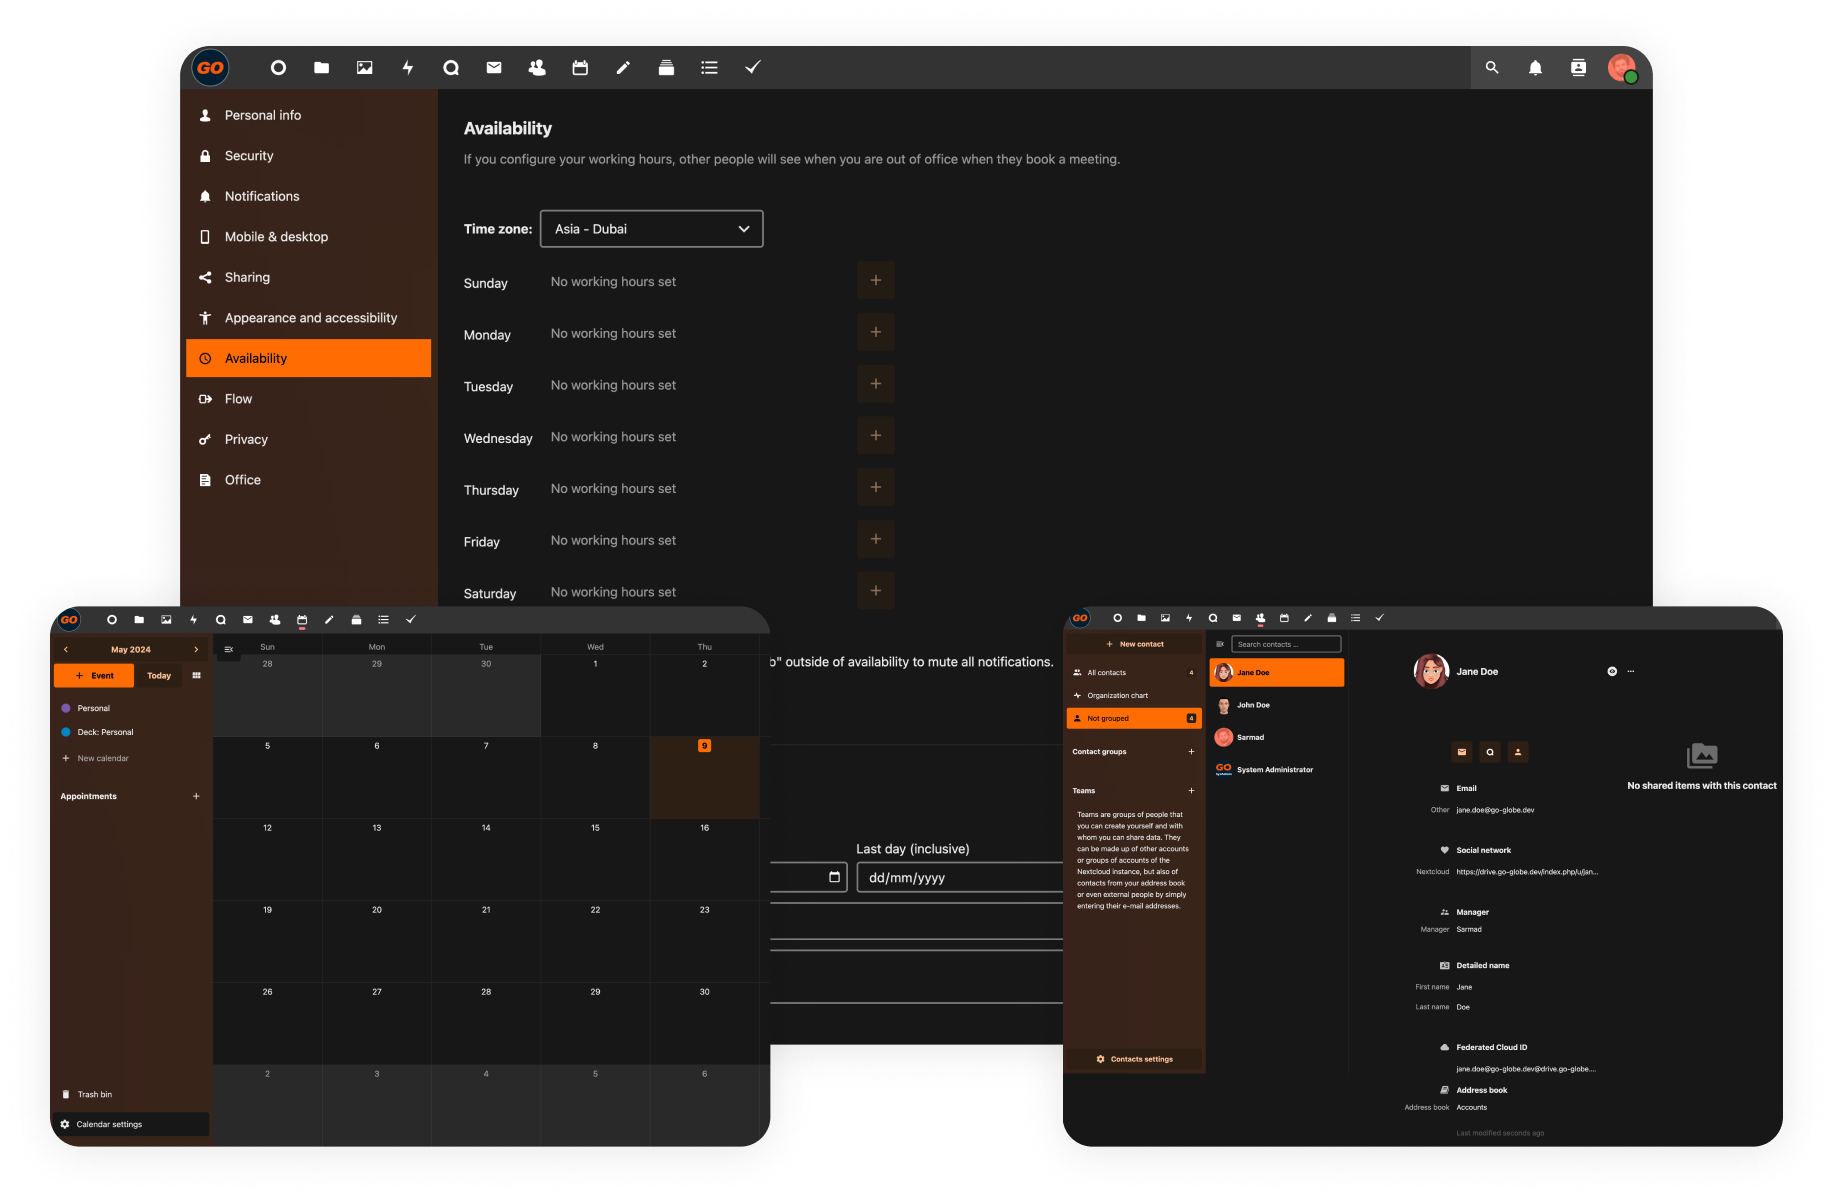
Task: Open the Security settings section
Action: (249, 156)
